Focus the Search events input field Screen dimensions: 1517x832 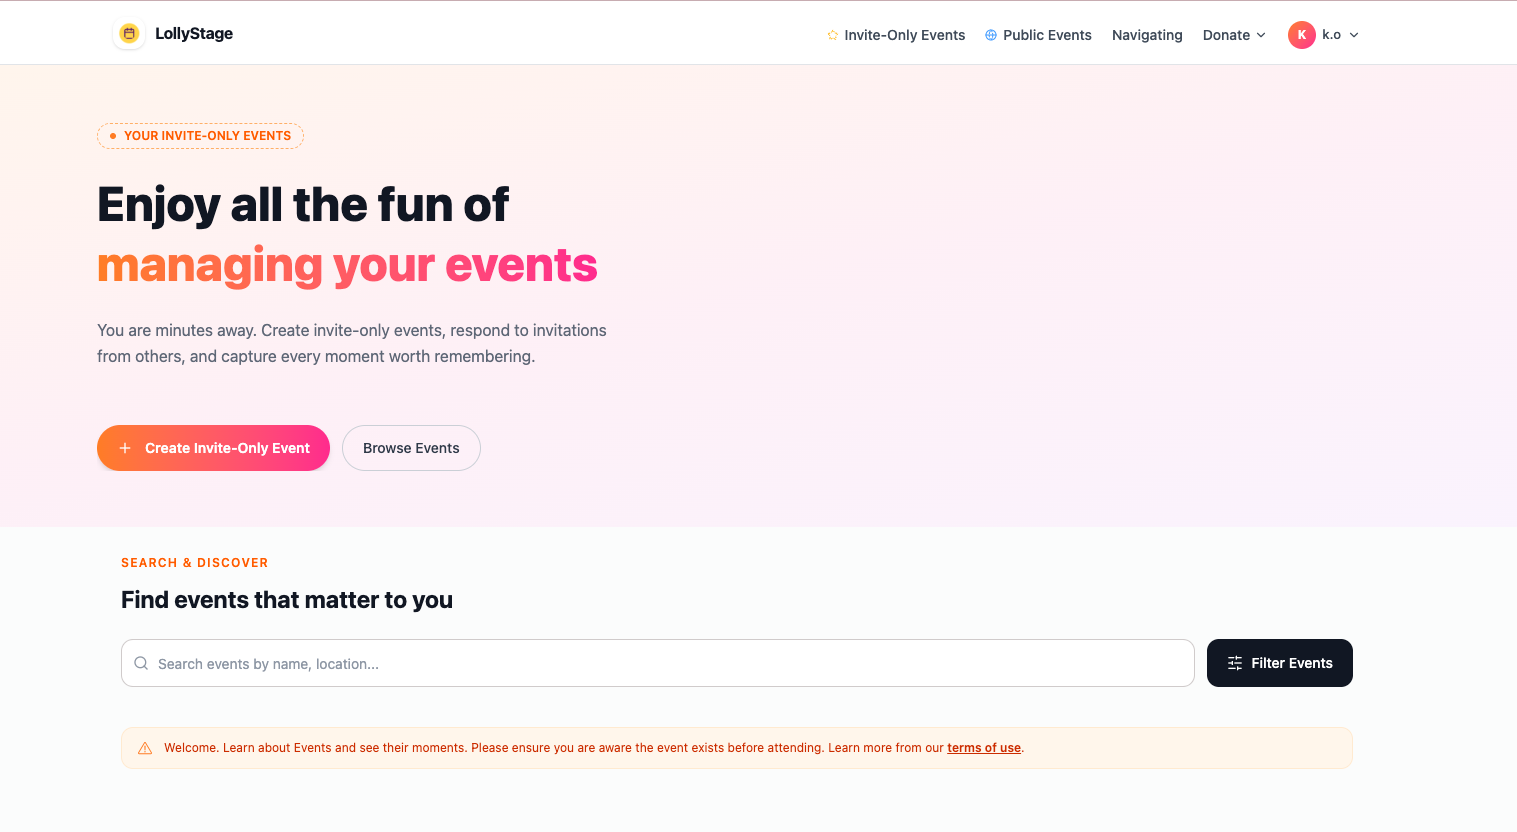(658, 663)
